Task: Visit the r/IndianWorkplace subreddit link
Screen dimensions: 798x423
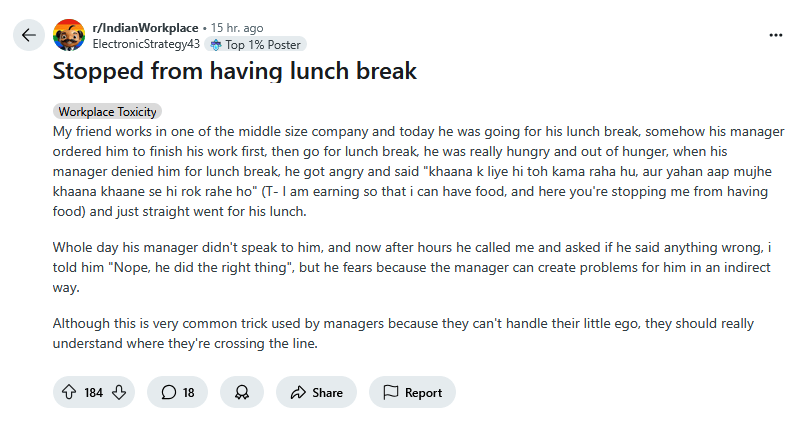Action: [146, 28]
